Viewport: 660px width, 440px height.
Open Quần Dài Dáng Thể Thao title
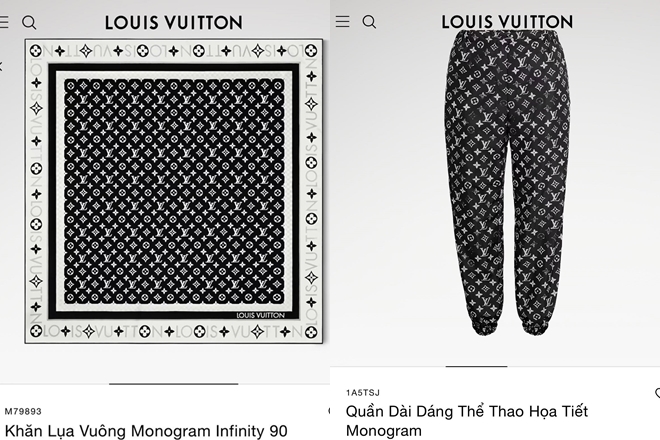466,421
